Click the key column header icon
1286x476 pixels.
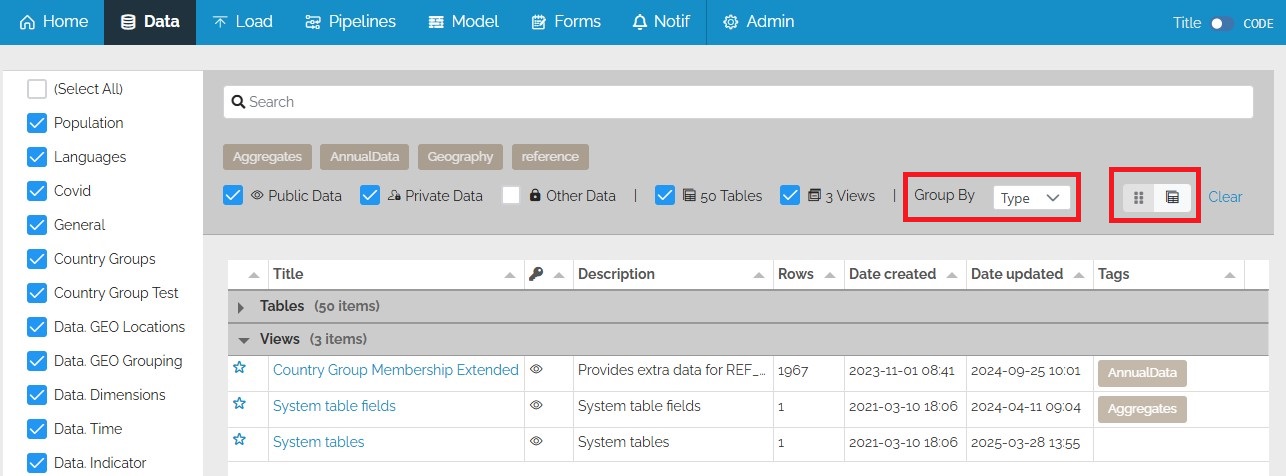pos(536,274)
